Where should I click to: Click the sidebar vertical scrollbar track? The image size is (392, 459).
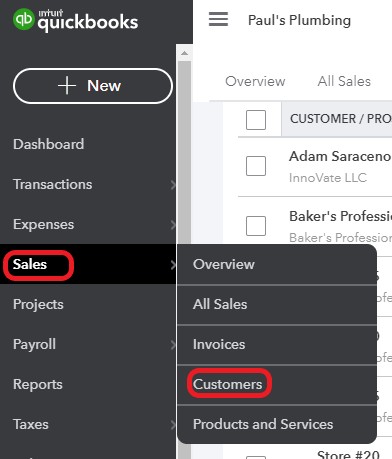(x=184, y=150)
